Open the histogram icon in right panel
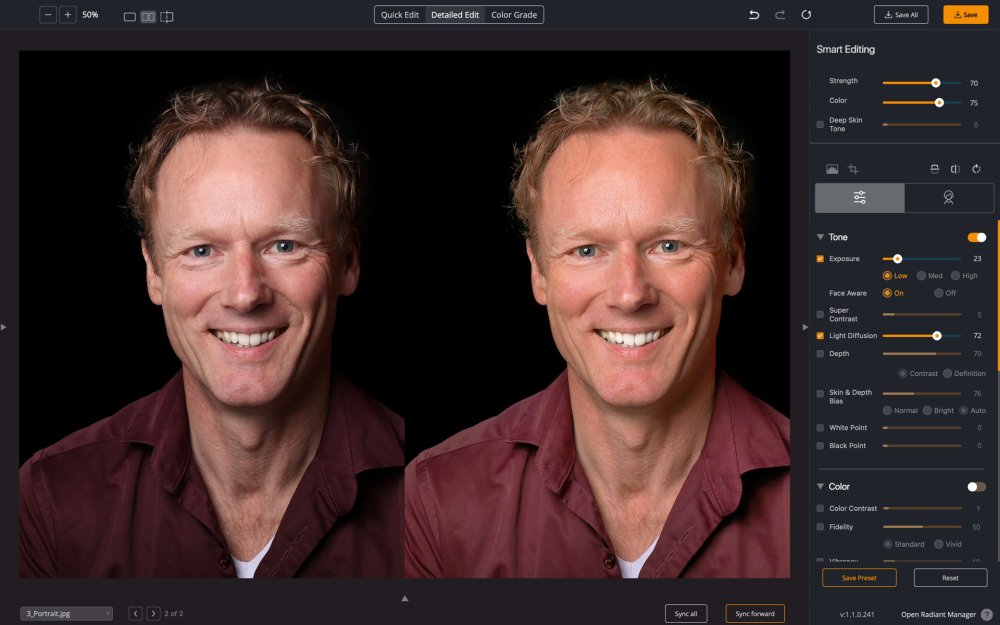This screenshot has height=625, width=1000. [832, 169]
